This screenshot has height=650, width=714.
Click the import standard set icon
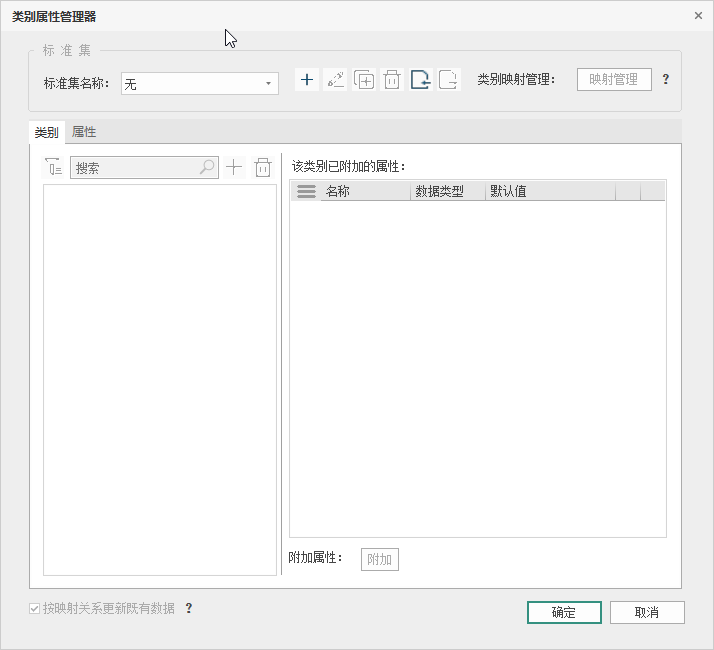pyautogui.click(x=421, y=81)
